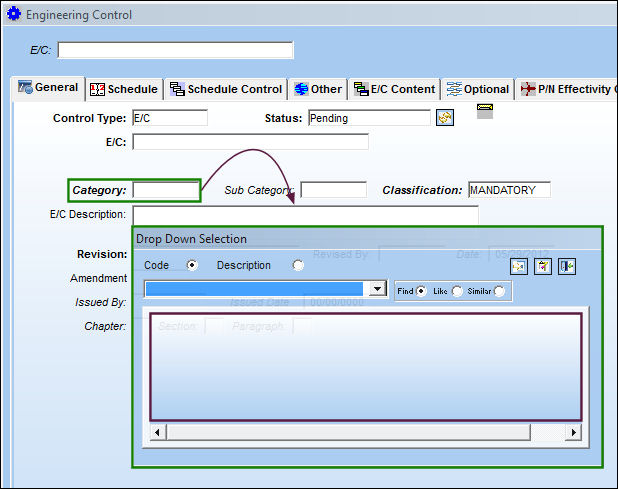Select the Code radio button
This screenshot has height=489, width=618.
coord(192,265)
